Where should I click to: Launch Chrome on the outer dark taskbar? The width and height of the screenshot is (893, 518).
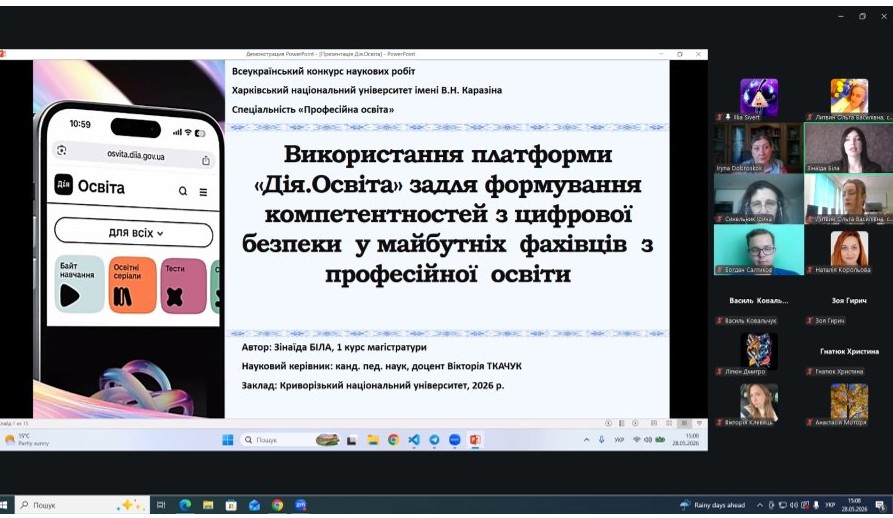(277, 505)
